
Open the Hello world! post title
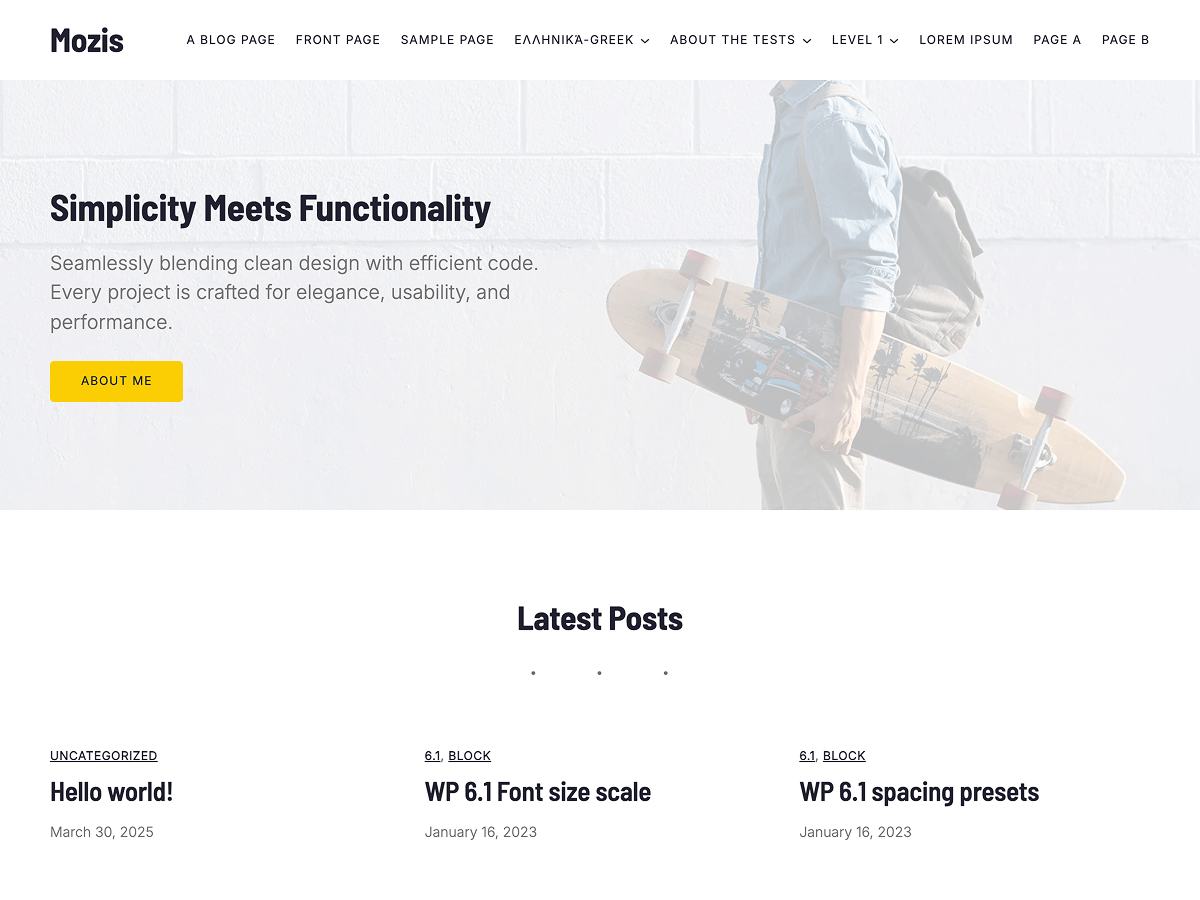coord(112,792)
